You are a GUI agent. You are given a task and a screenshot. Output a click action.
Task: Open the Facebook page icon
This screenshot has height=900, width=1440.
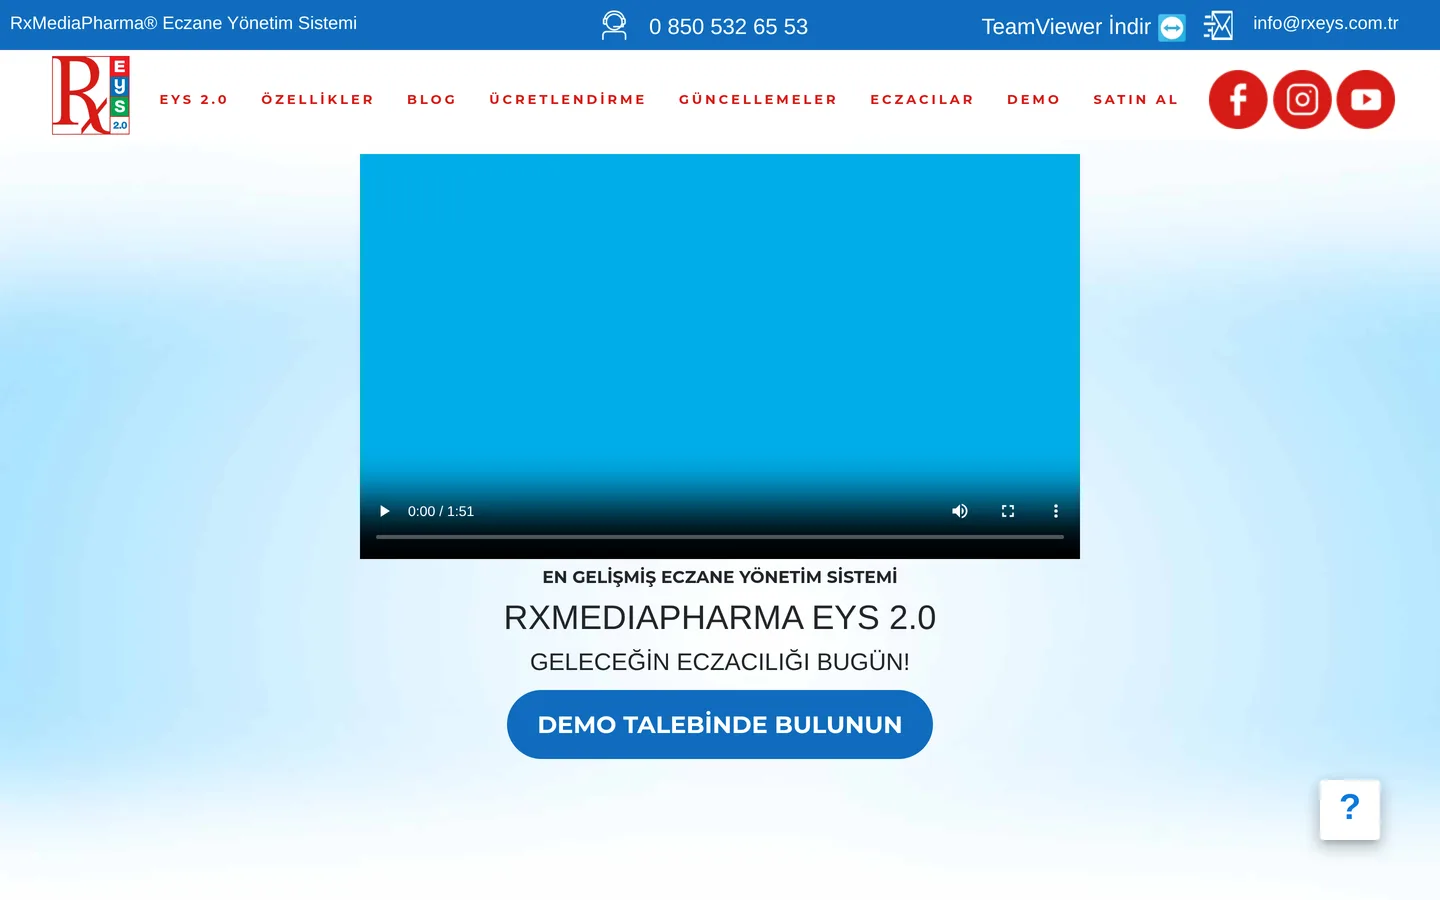(x=1238, y=99)
